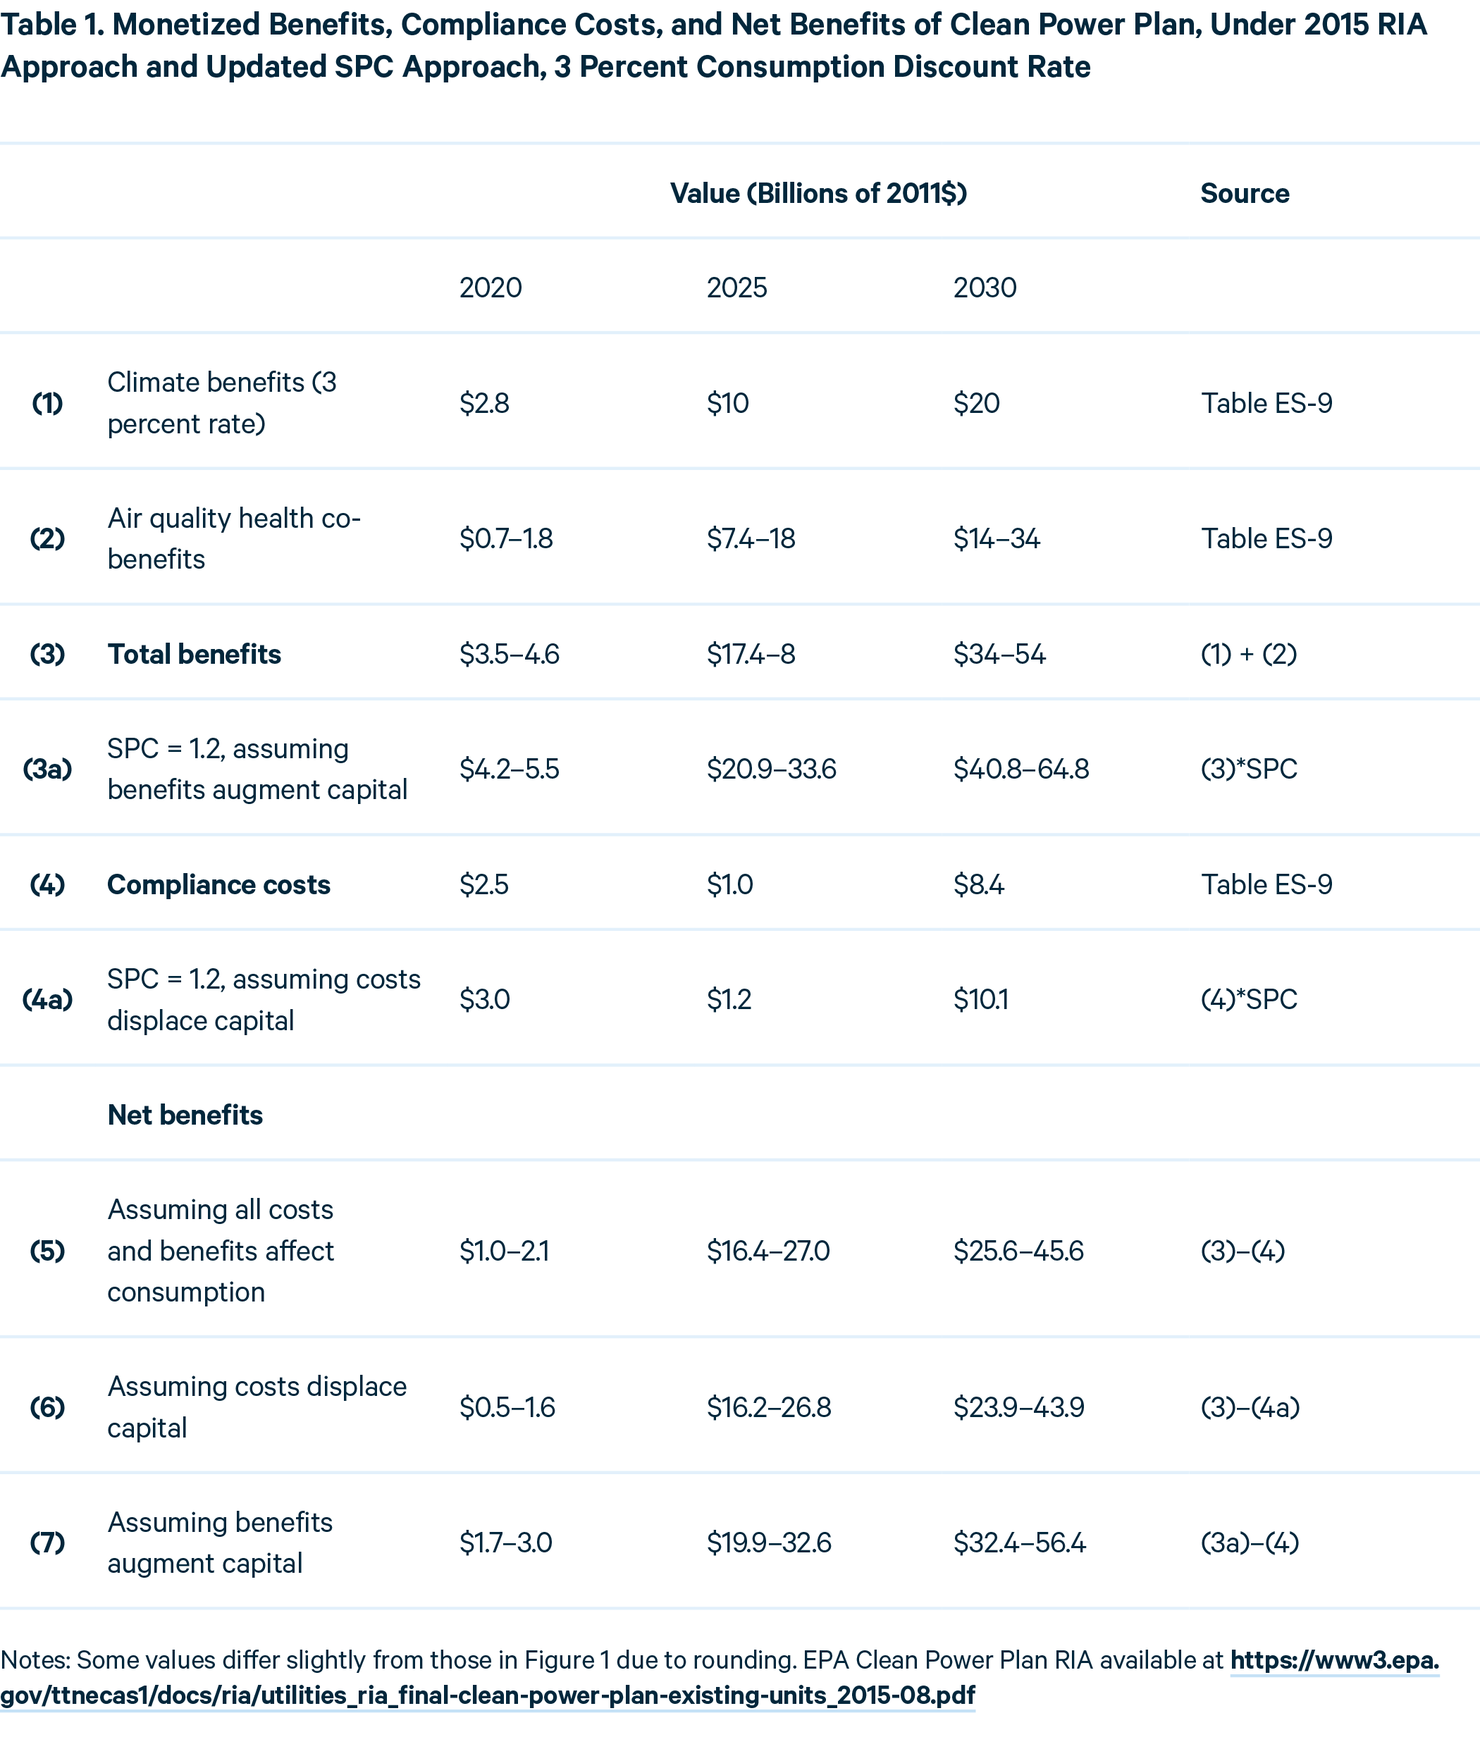
Task: Click the Air quality health co-benefits label
Action: [x=234, y=538]
